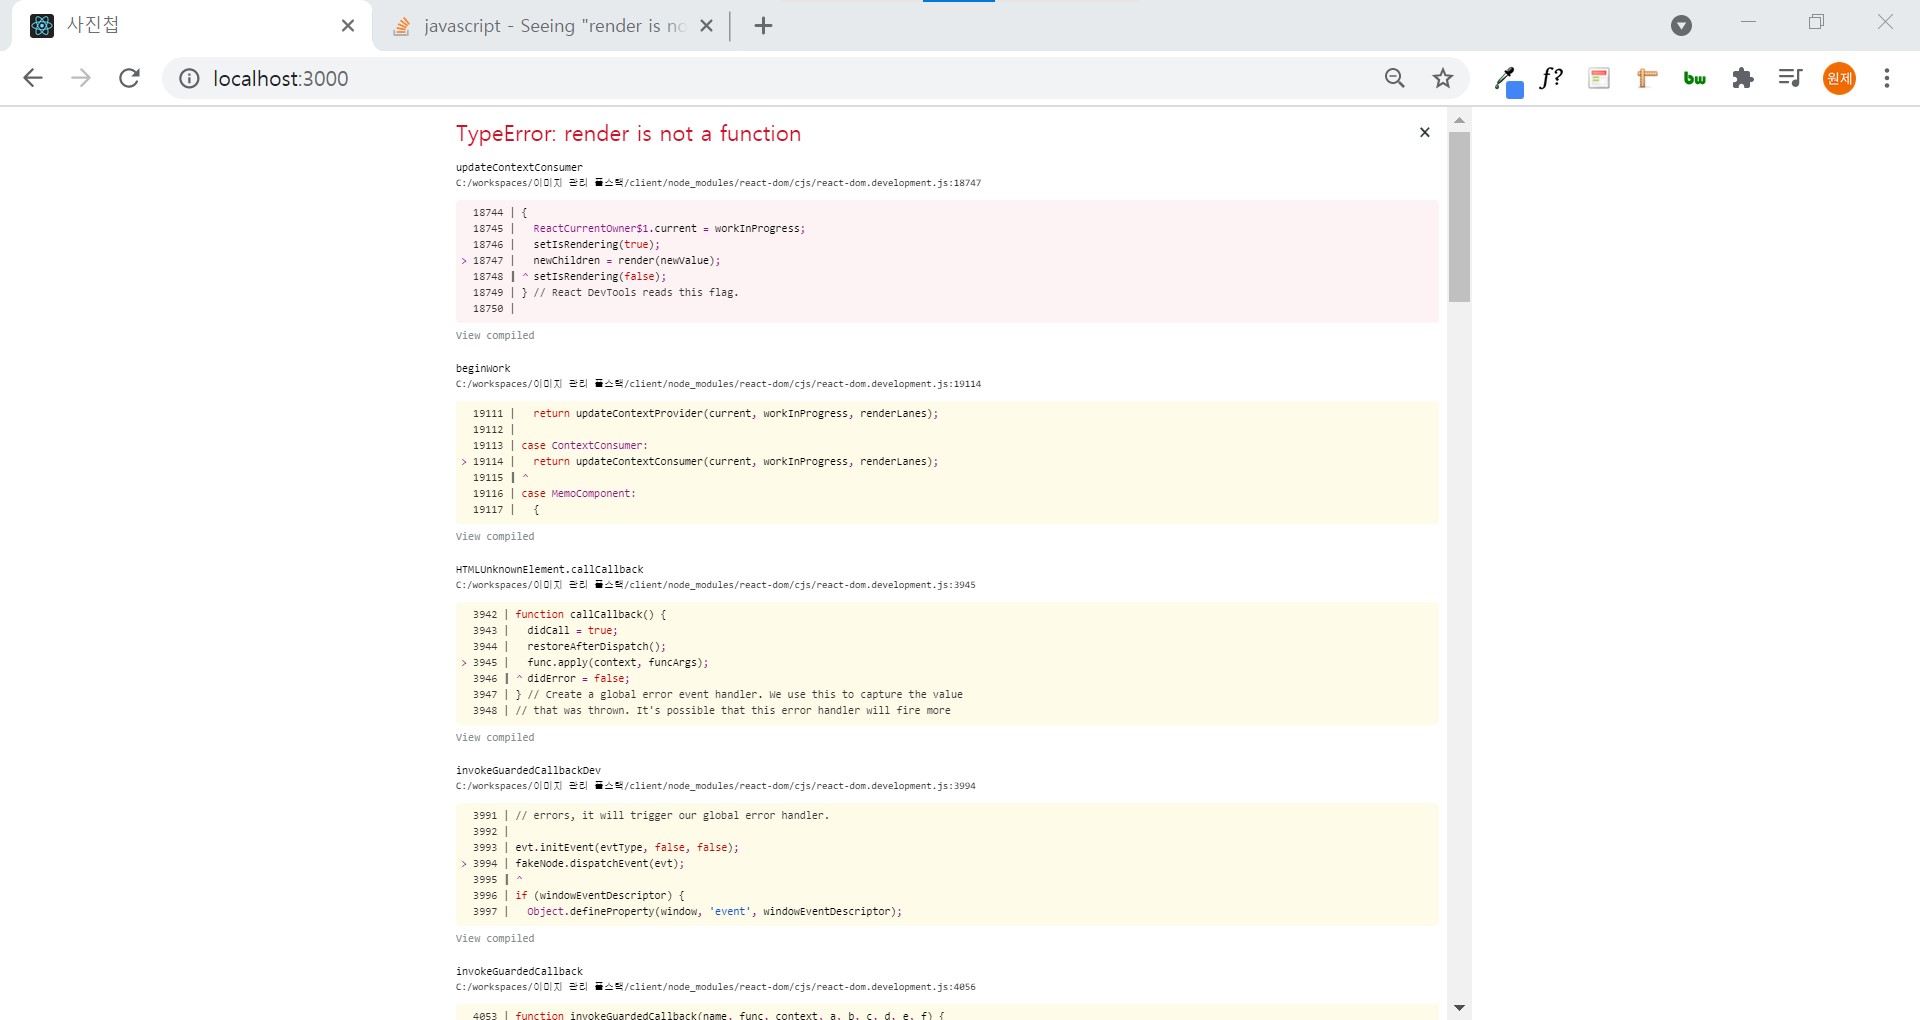The image size is (1920, 1020).
Task: Click the browser back arrow
Action: coord(33,78)
